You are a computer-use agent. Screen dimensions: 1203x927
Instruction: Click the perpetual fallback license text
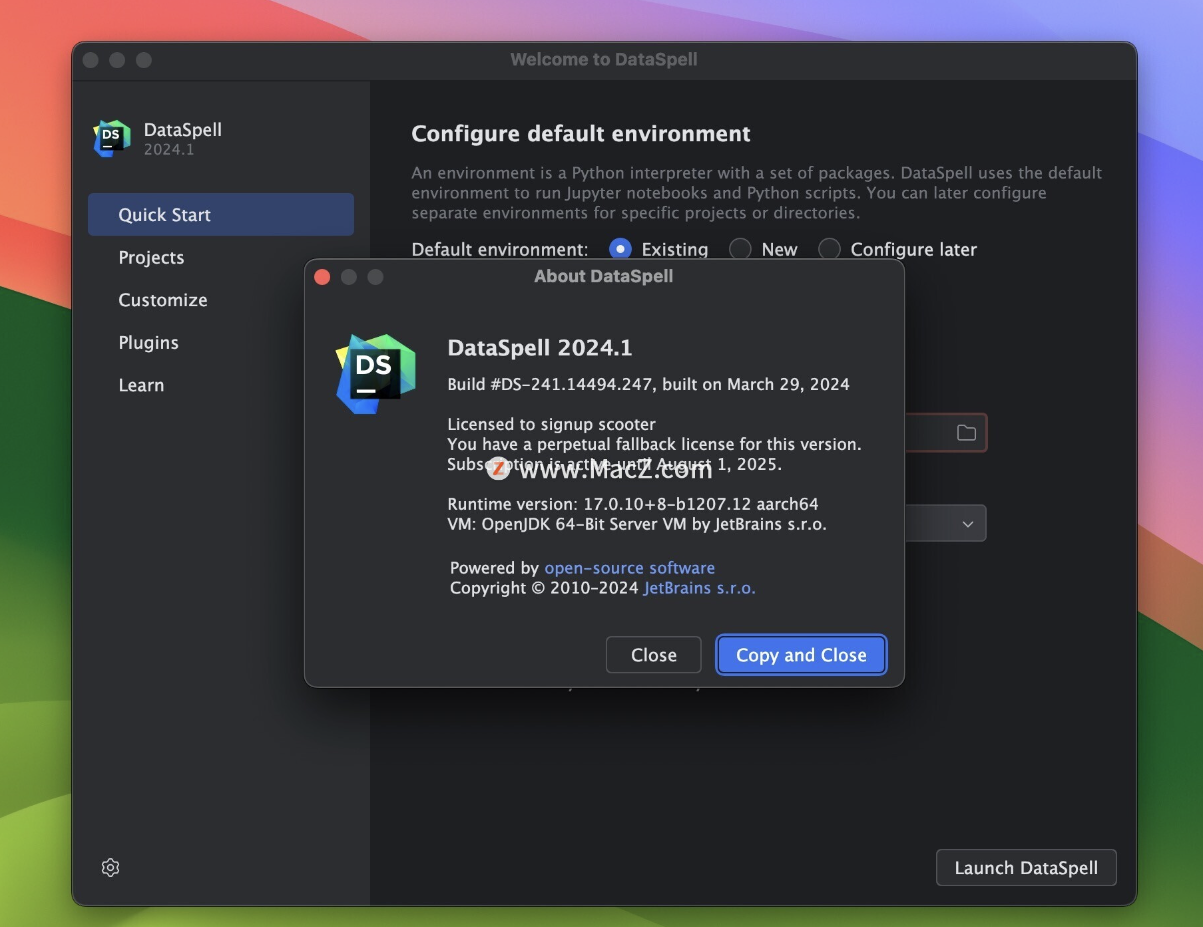654,444
